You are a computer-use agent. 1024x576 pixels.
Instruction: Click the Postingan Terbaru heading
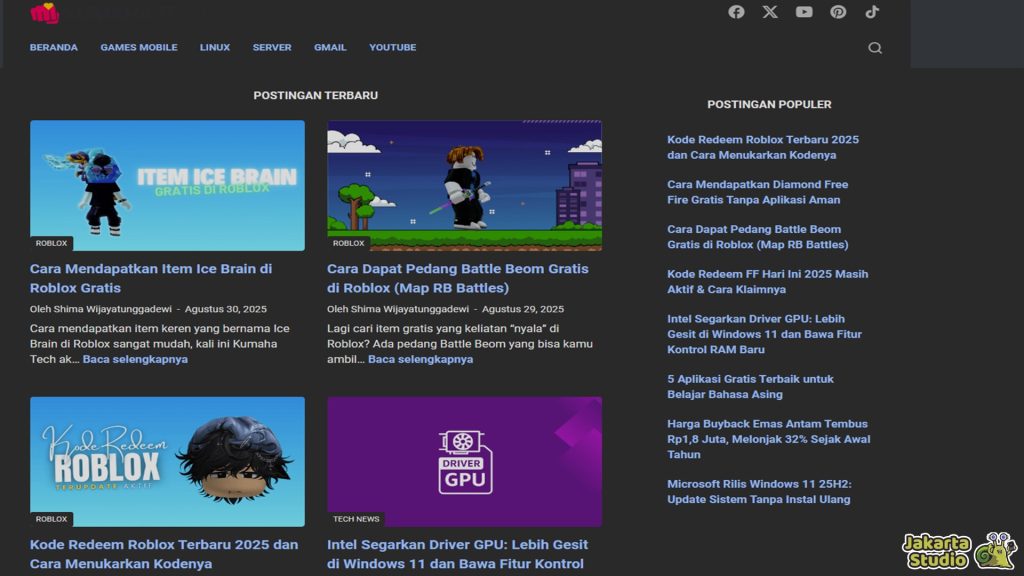[x=315, y=95]
